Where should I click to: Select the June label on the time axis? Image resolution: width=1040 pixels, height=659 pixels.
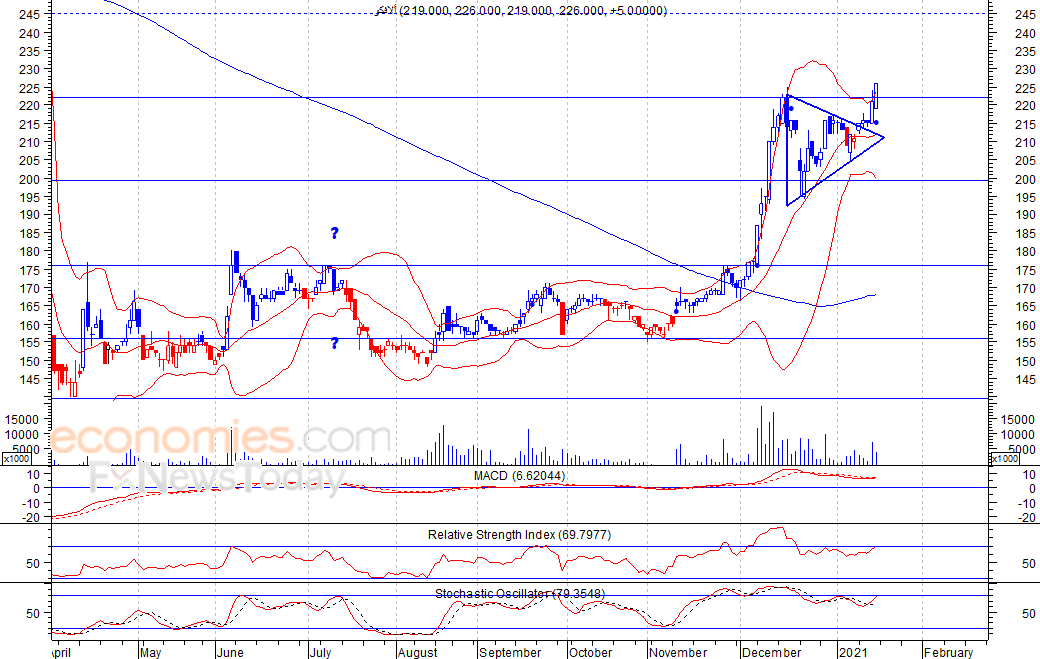(231, 652)
